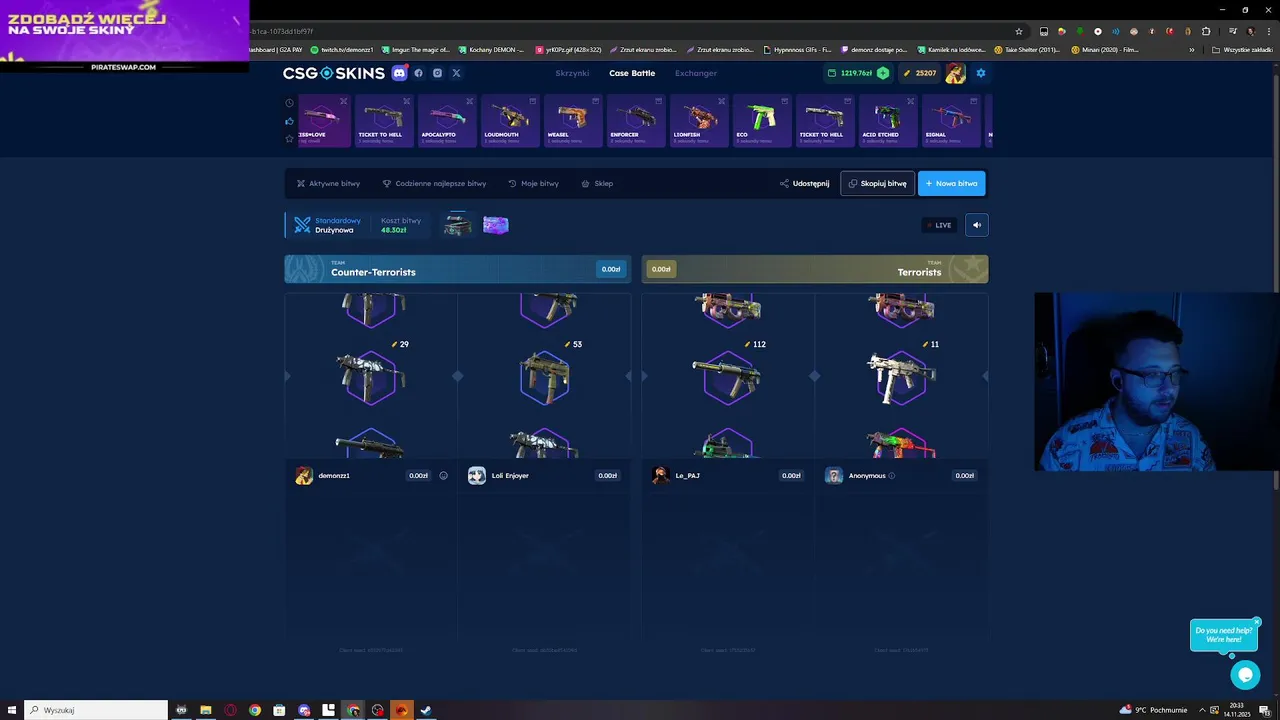Click the clock recent-drops filter icon

point(289,103)
